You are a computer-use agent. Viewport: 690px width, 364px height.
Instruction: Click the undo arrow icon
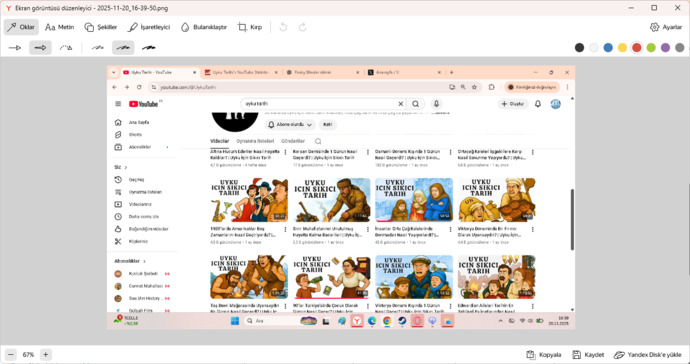[283, 27]
